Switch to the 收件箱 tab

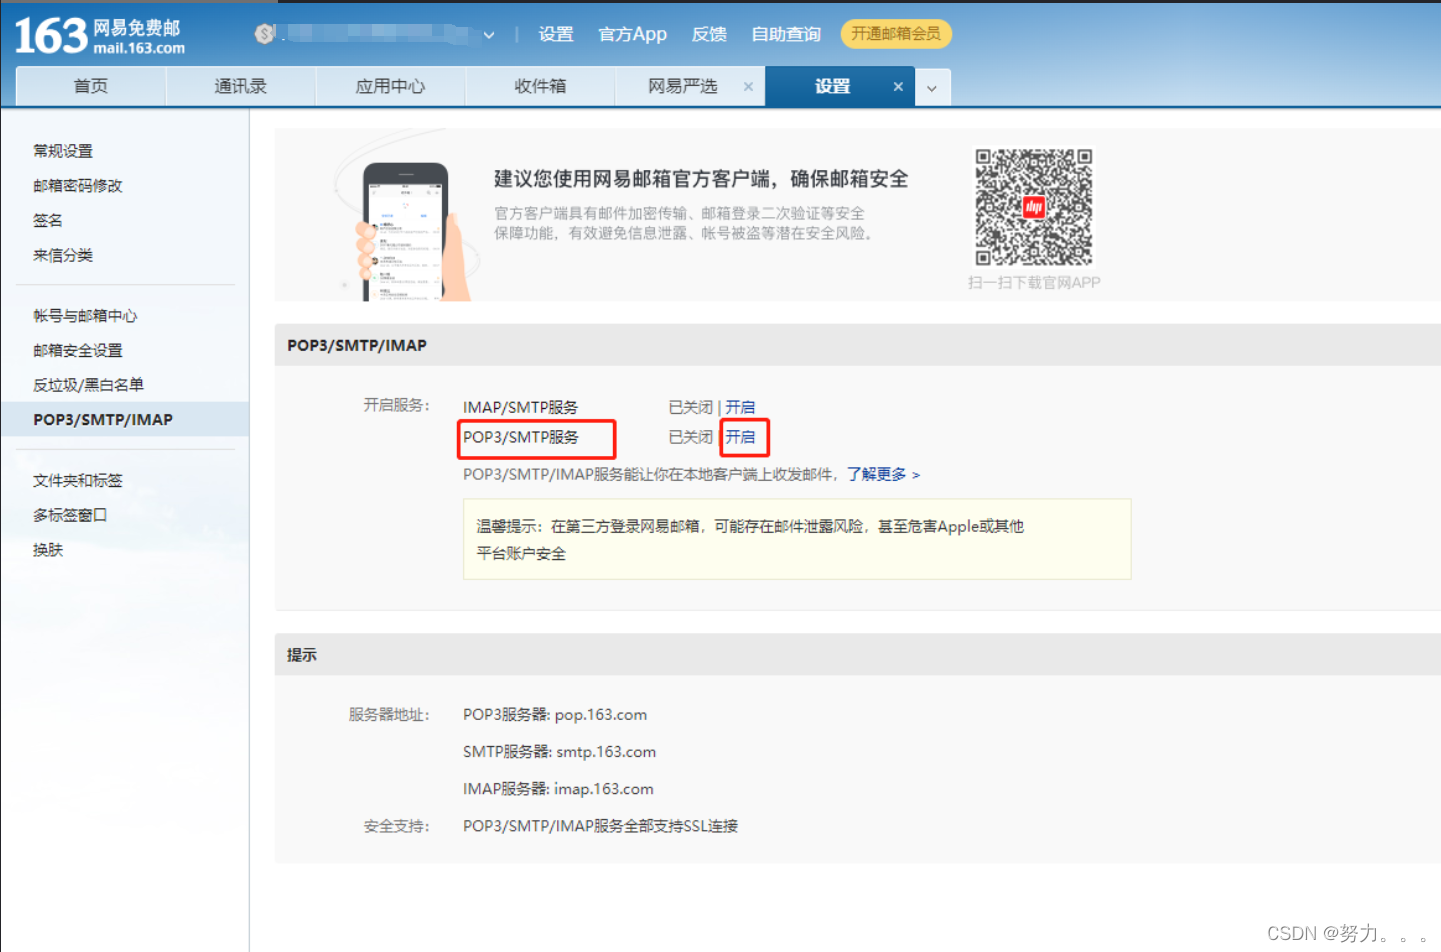540,86
